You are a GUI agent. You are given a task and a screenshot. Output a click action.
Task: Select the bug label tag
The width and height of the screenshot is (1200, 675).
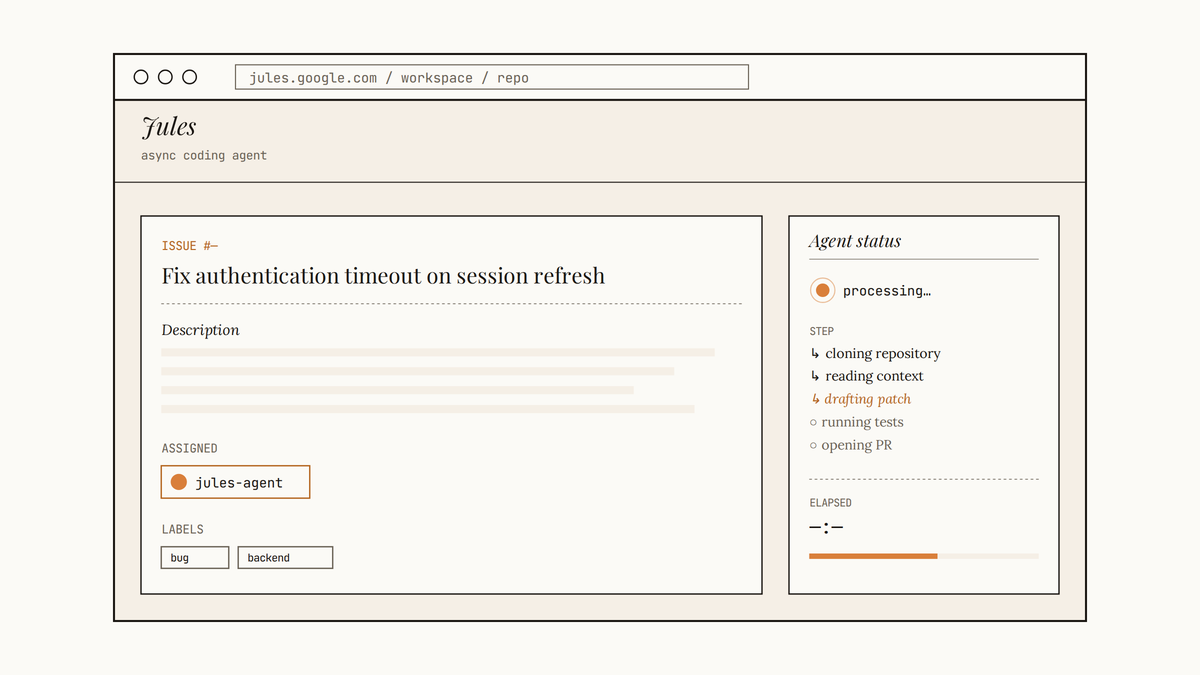point(195,557)
